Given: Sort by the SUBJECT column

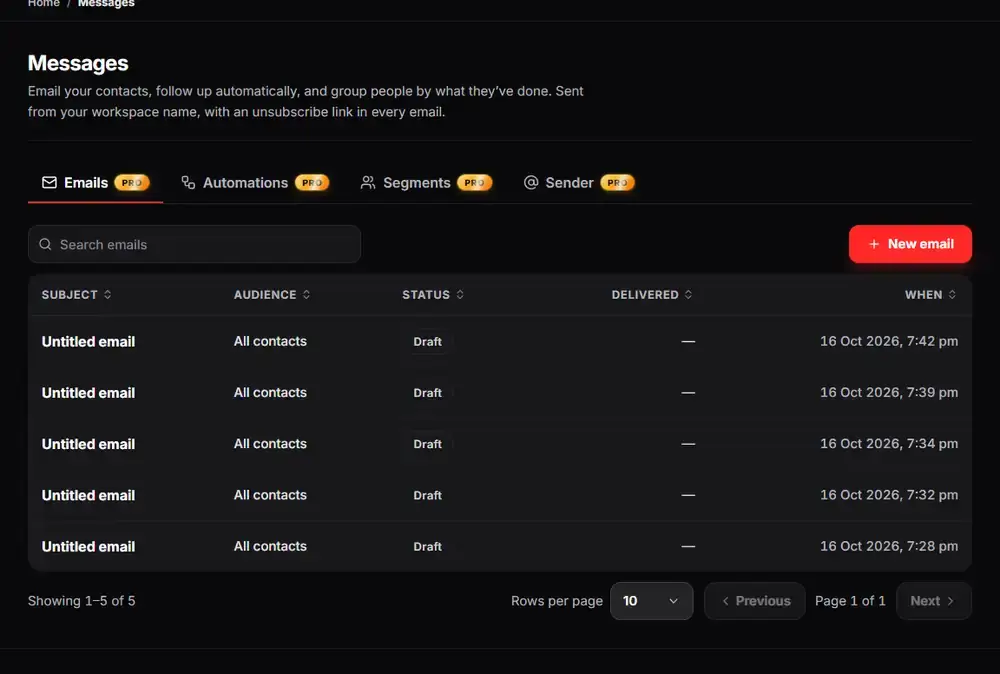Looking at the screenshot, I should pyautogui.click(x=77, y=295).
